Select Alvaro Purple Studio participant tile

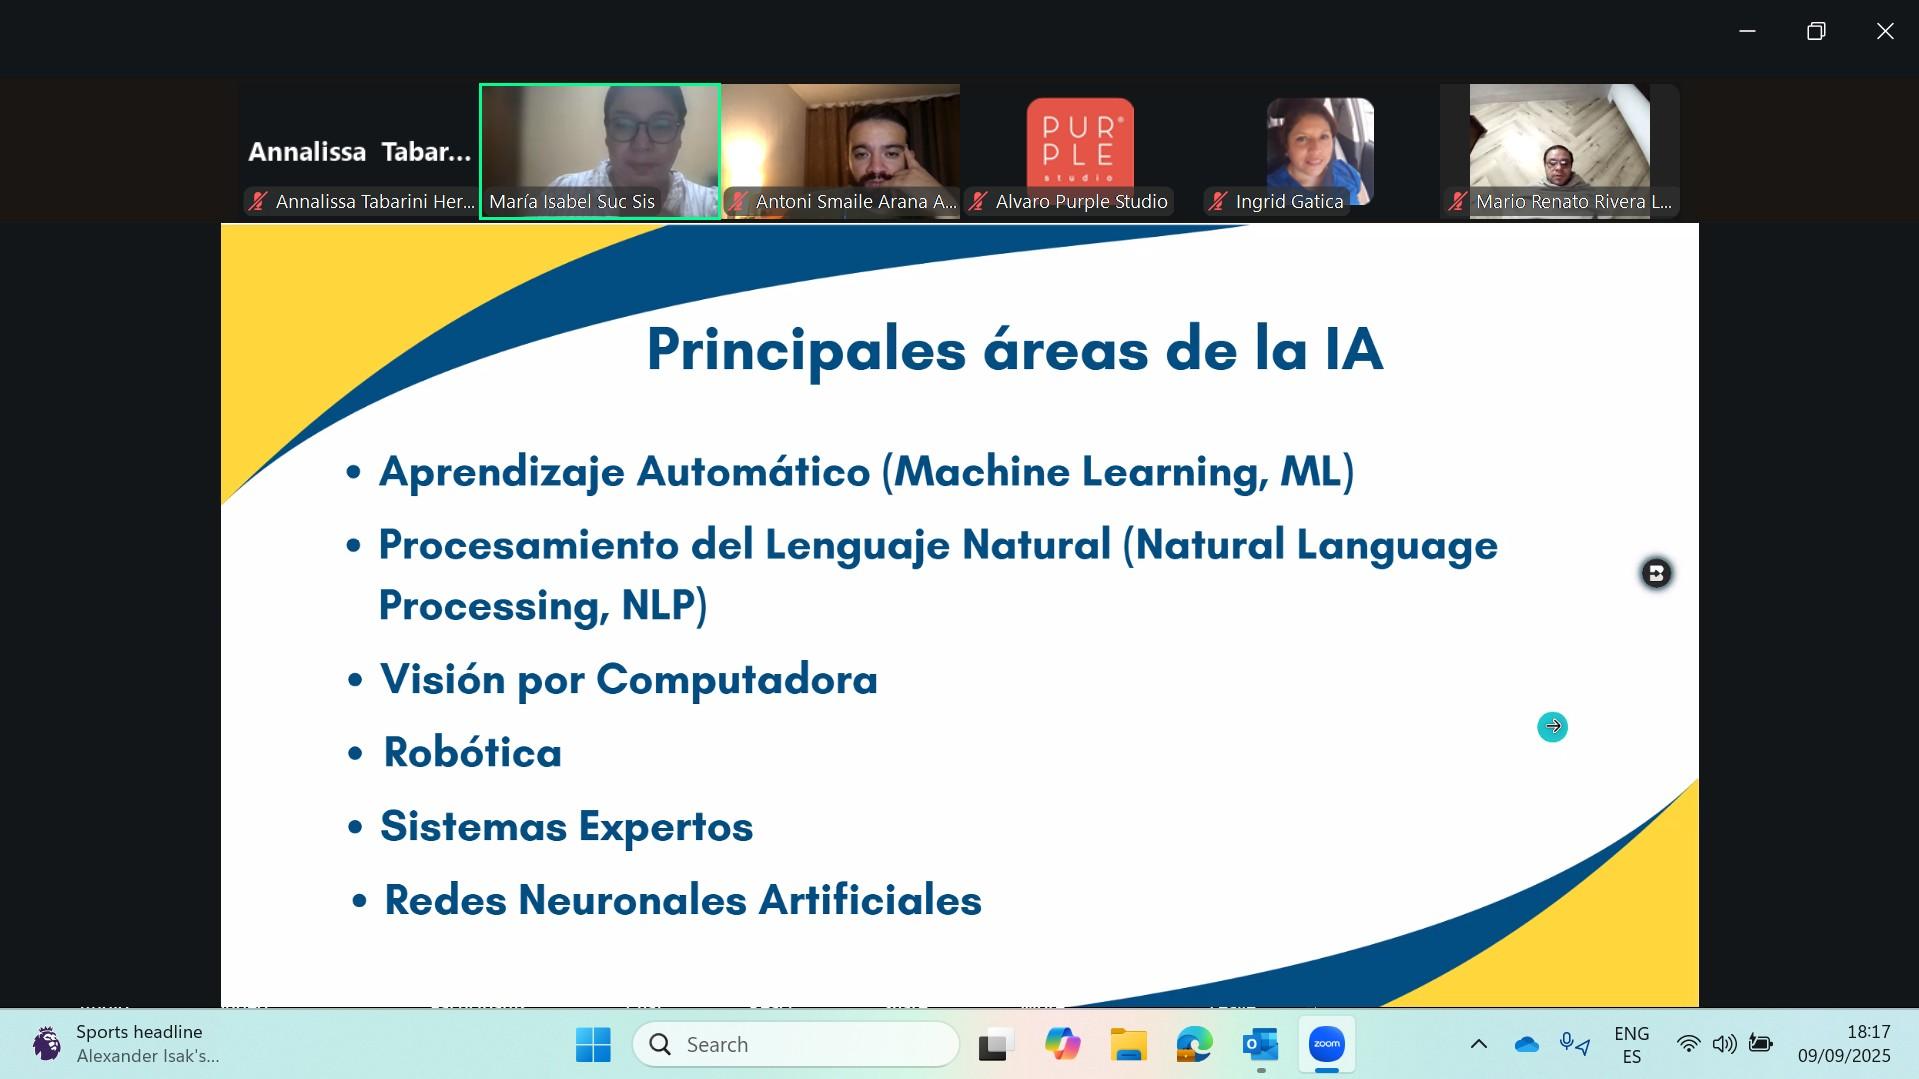[x=1080, y=150]
